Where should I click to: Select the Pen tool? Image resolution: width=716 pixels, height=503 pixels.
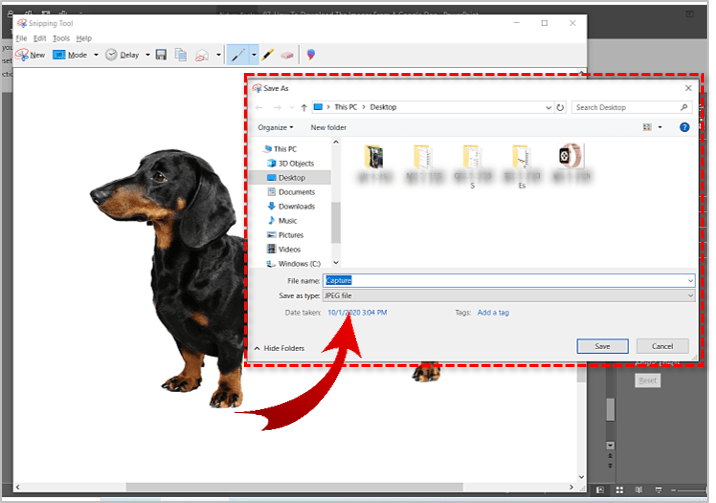pyautogui.click(x=238, y=55)
